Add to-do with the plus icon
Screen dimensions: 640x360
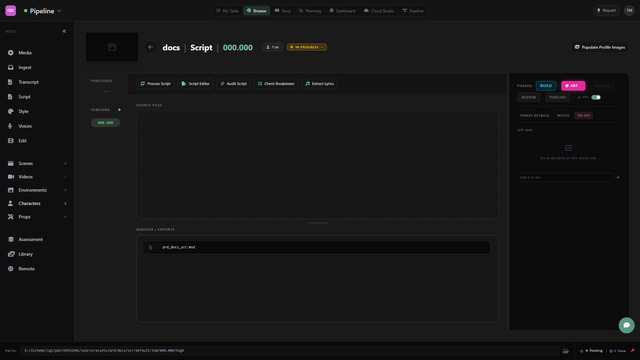[618, 178]
